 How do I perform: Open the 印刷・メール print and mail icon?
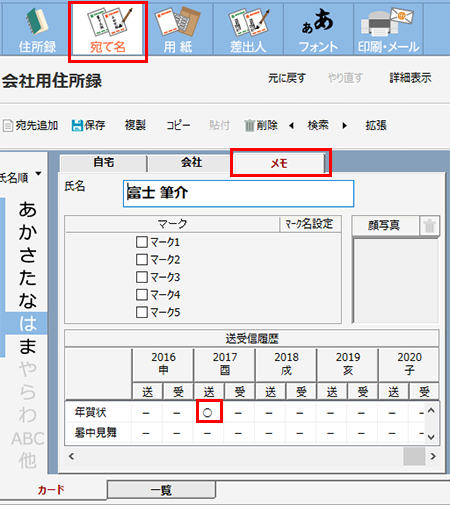coord(388,29)
